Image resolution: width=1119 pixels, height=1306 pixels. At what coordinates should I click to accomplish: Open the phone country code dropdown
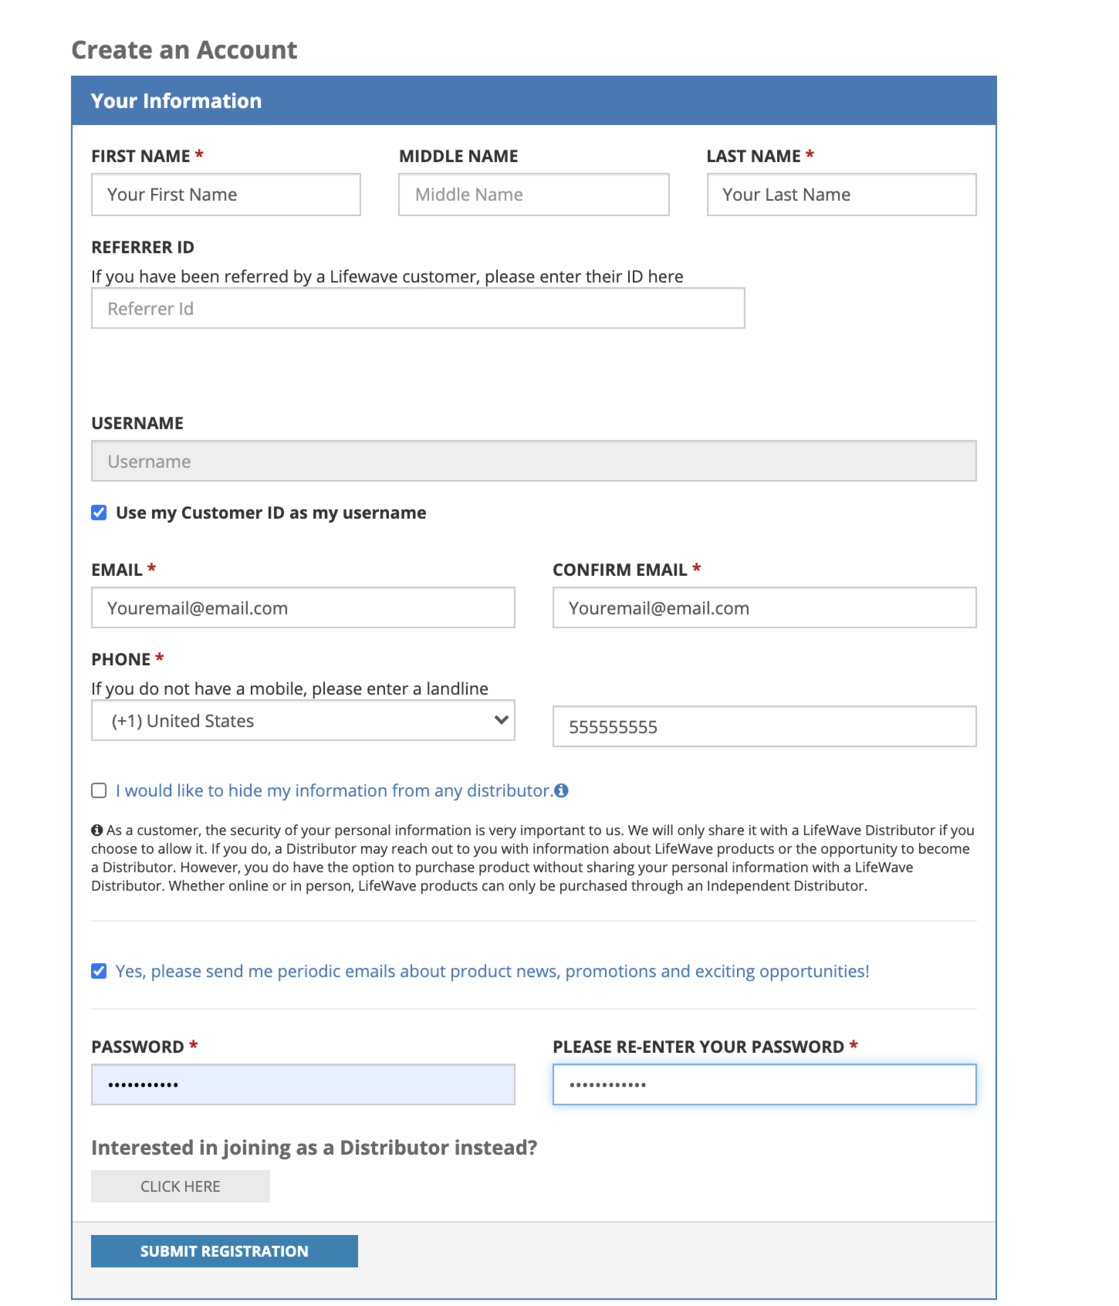[303, 721]
